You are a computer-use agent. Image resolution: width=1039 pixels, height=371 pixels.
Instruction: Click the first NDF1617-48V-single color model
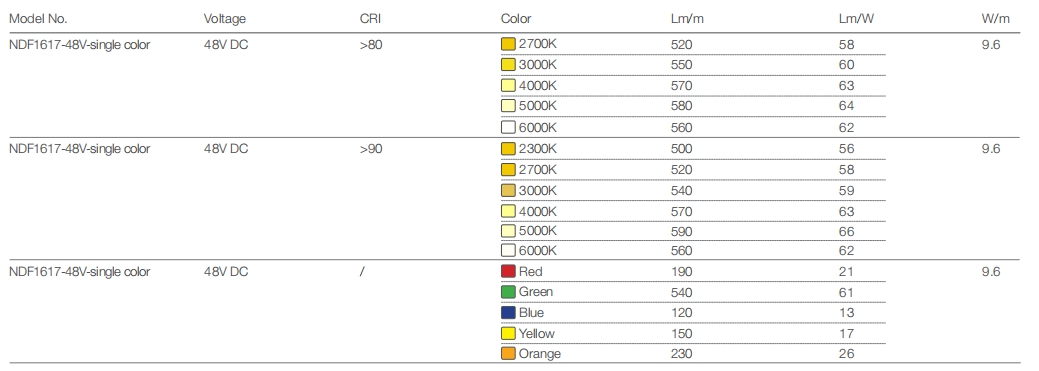click(80, 45)
